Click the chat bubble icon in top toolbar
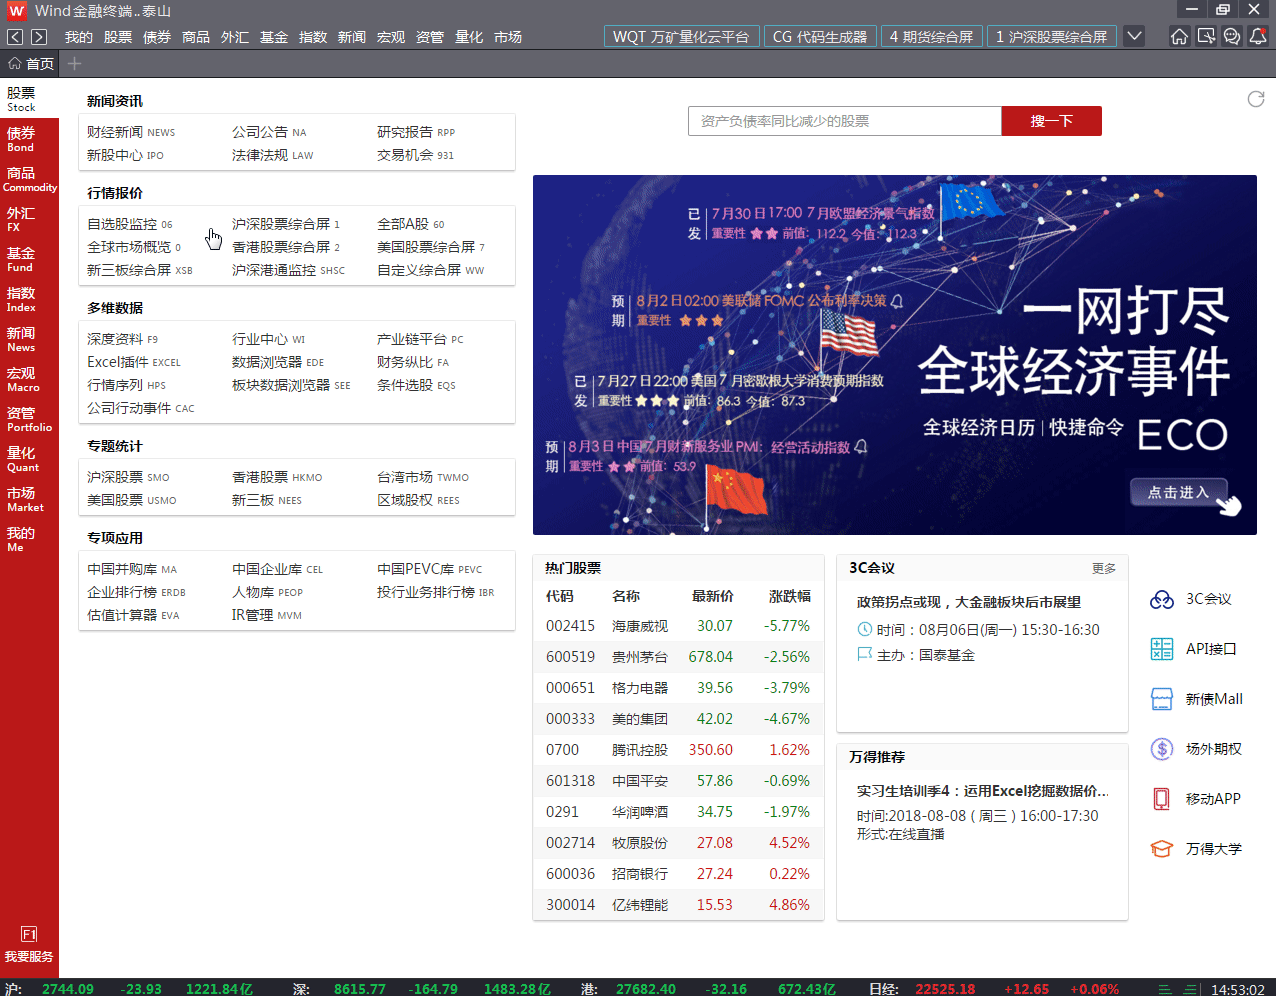 coord(1232,37)
